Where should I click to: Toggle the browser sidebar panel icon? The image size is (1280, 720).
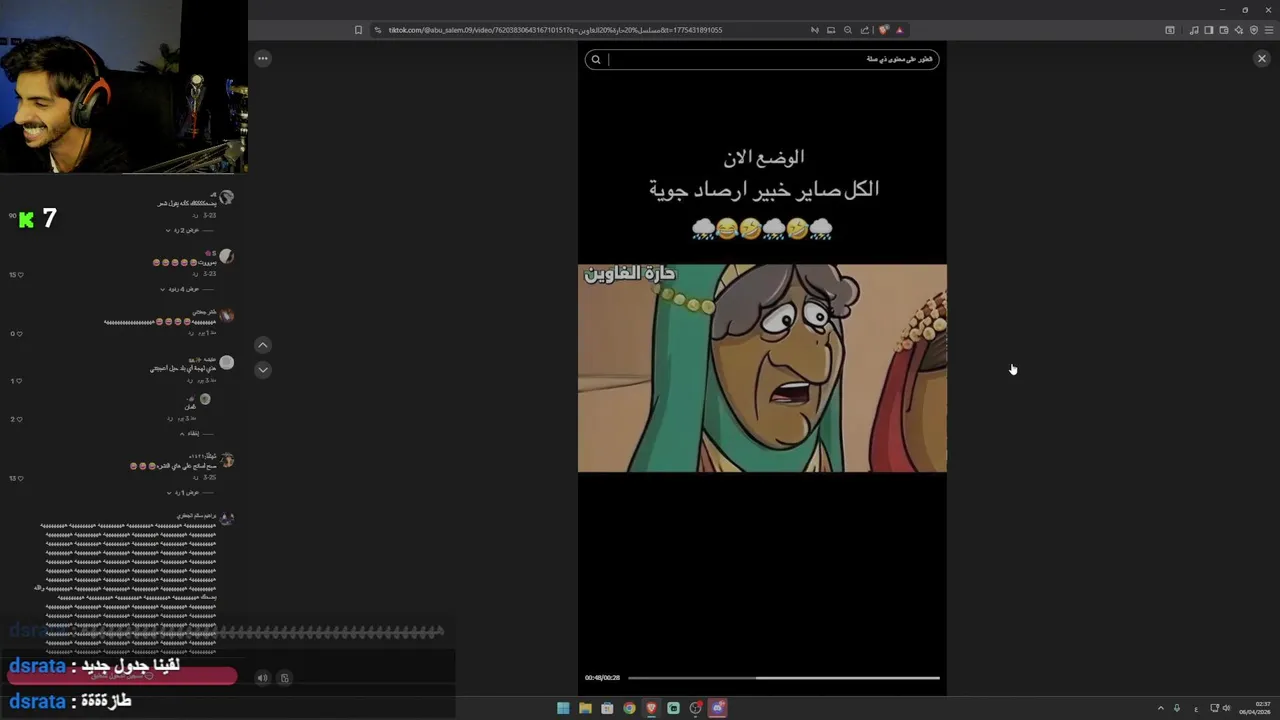1208,30
